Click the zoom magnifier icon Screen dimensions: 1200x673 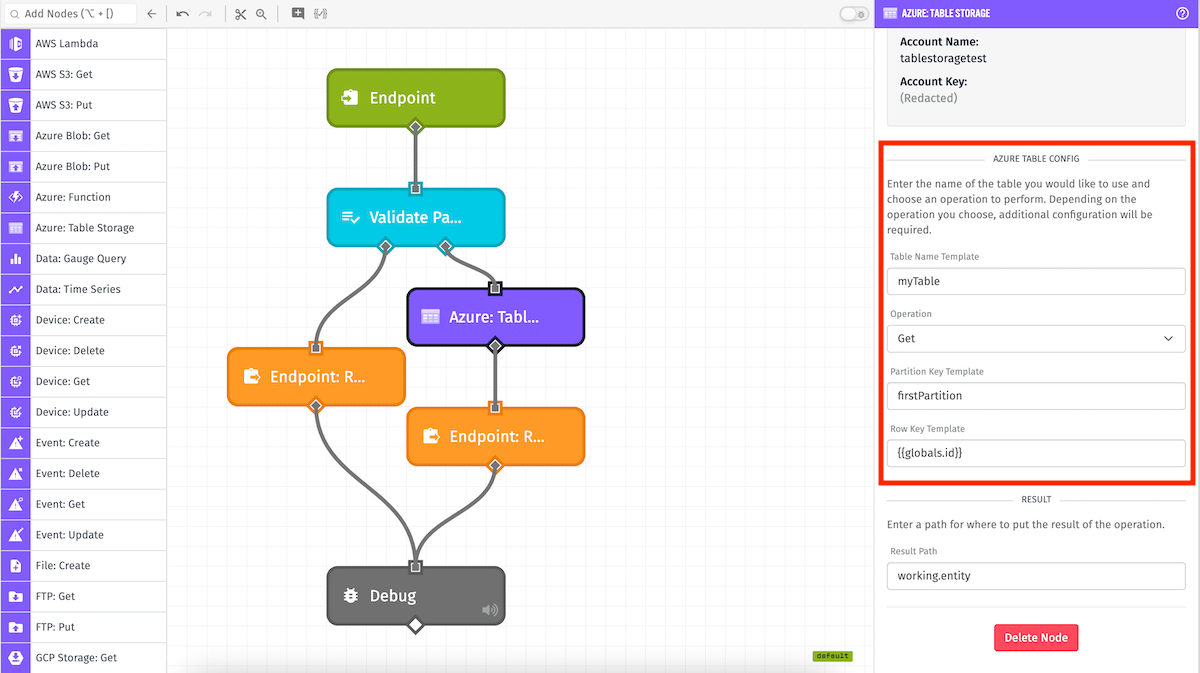pyautogui.click(x=261, y=14)
